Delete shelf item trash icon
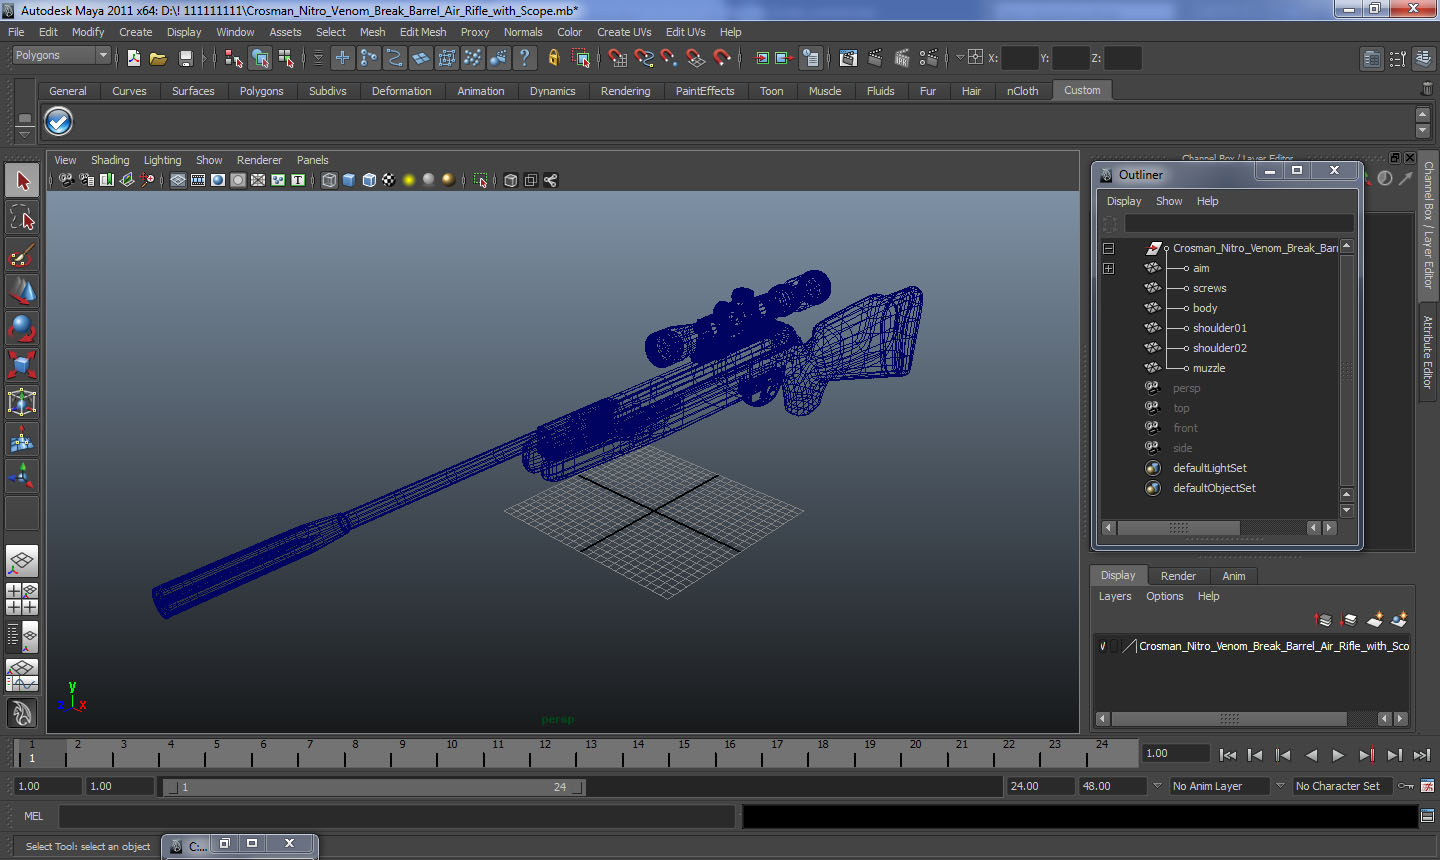The height and width of the screenshot is (860, 1440). point(1426,90)
